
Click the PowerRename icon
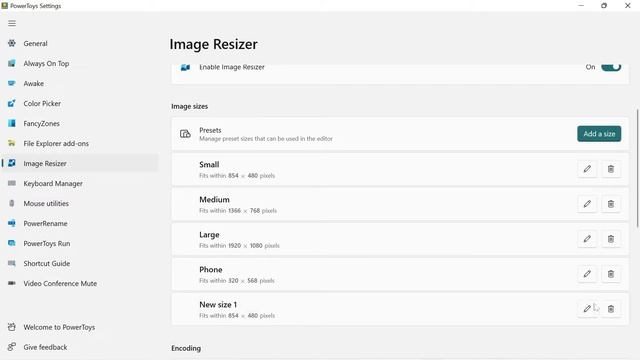coord(12,223)
